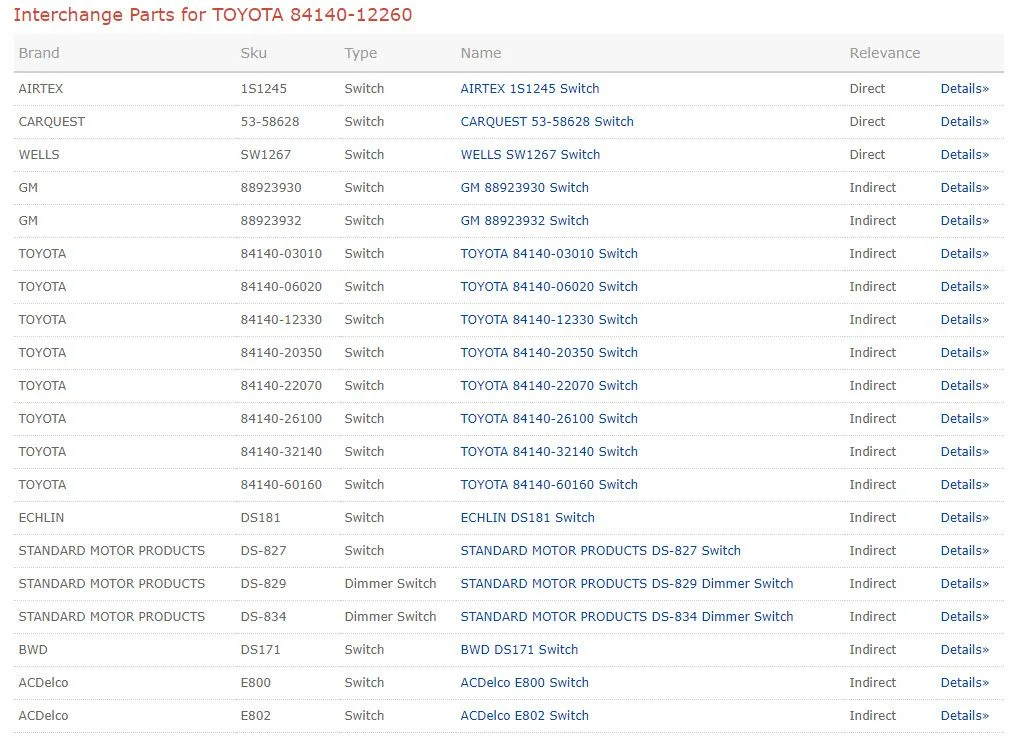This screenshot has height=746, width=1020.
Task: View Details for the DS-829 row
Action: coord(965,584)
